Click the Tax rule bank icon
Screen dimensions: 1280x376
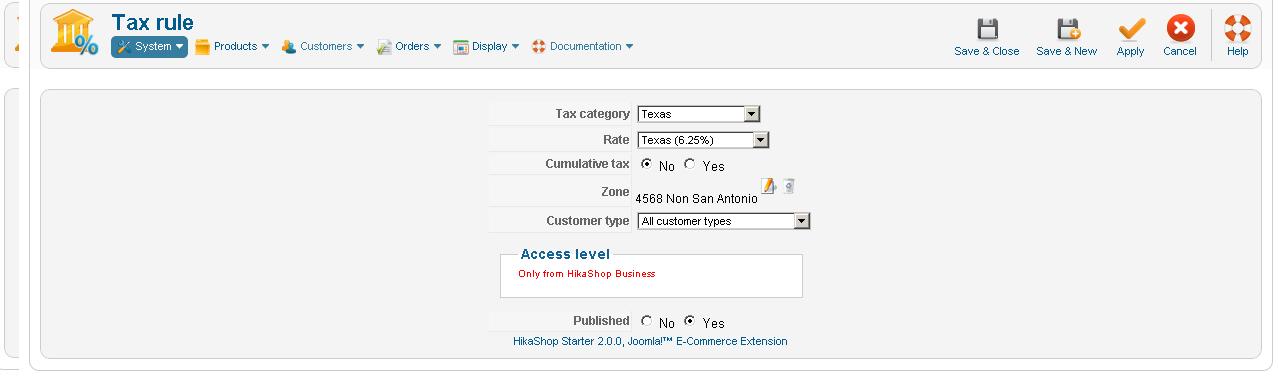pos(74,34)
